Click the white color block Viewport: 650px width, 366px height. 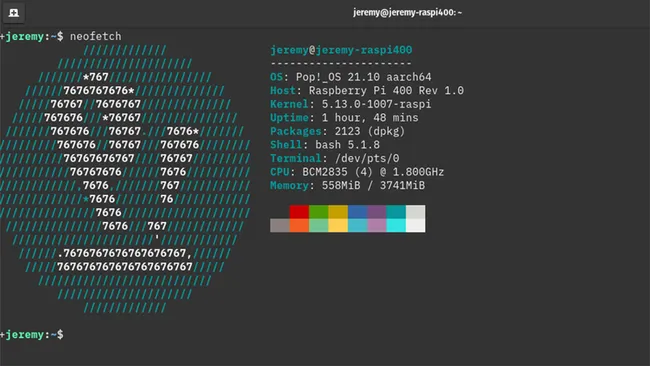(415, 225)
